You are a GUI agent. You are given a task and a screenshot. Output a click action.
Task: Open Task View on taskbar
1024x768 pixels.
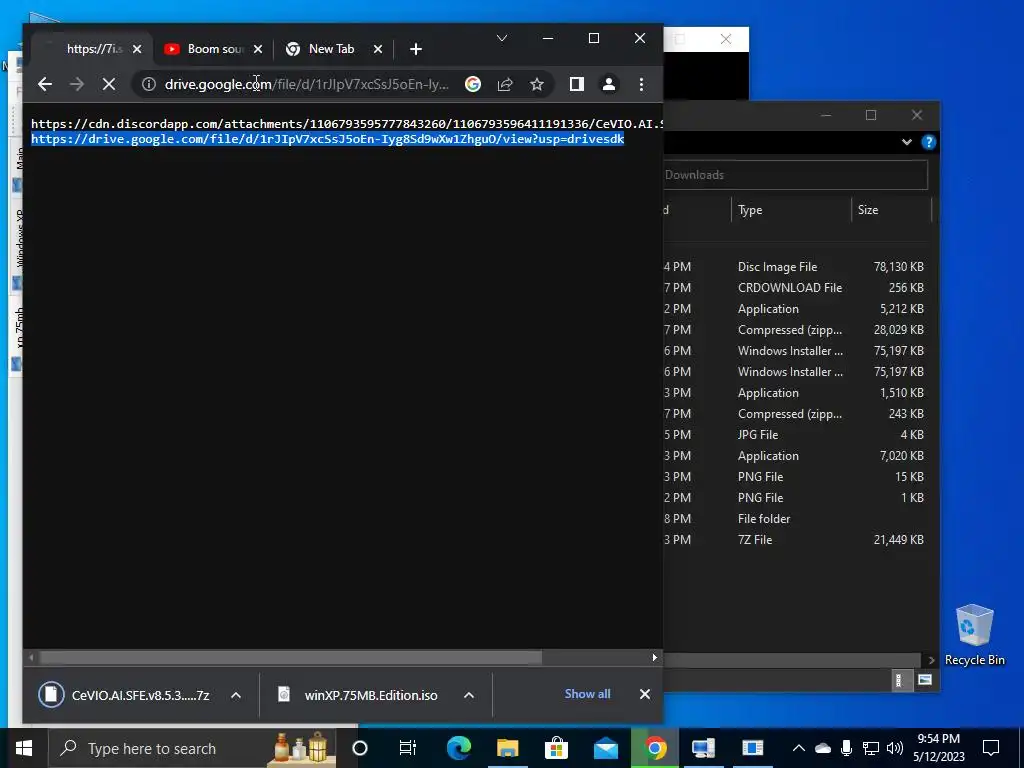(408, 748)
